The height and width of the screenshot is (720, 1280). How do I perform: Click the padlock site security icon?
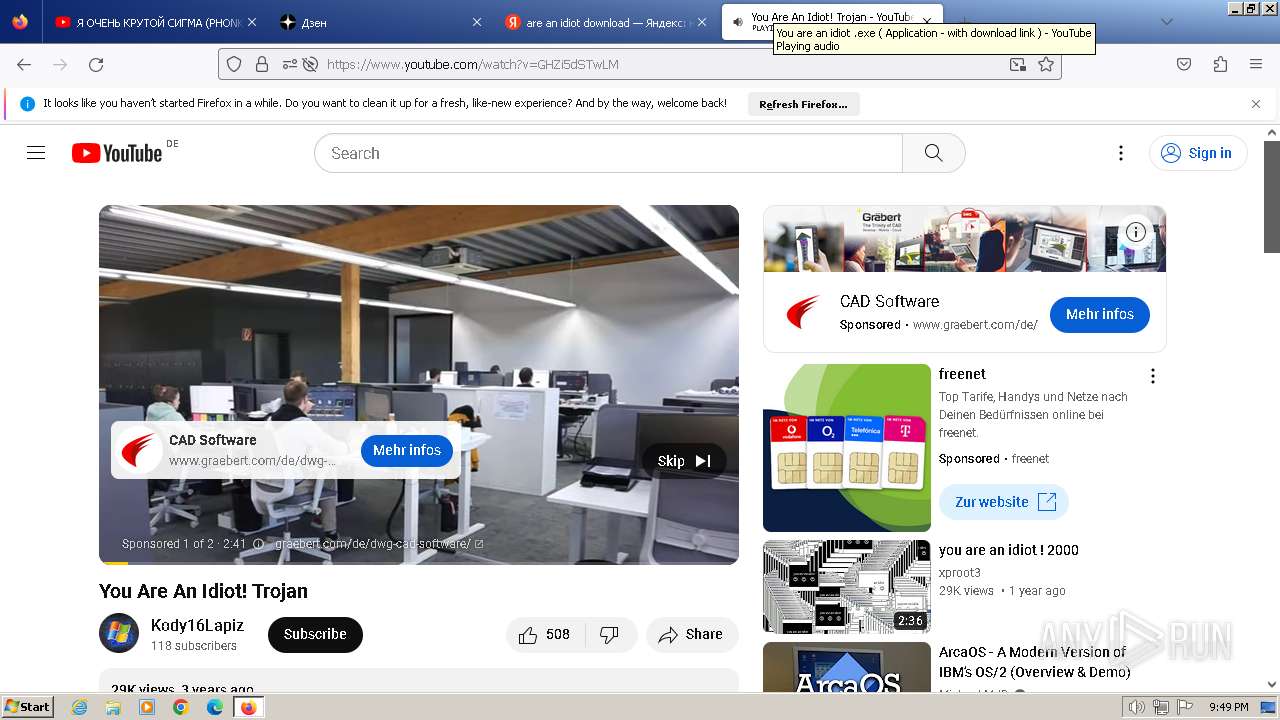[x=262, y=64]
